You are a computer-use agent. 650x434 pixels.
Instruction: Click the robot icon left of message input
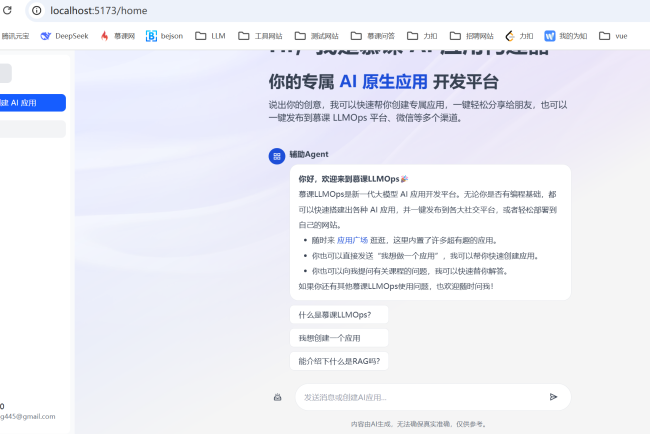278,397
